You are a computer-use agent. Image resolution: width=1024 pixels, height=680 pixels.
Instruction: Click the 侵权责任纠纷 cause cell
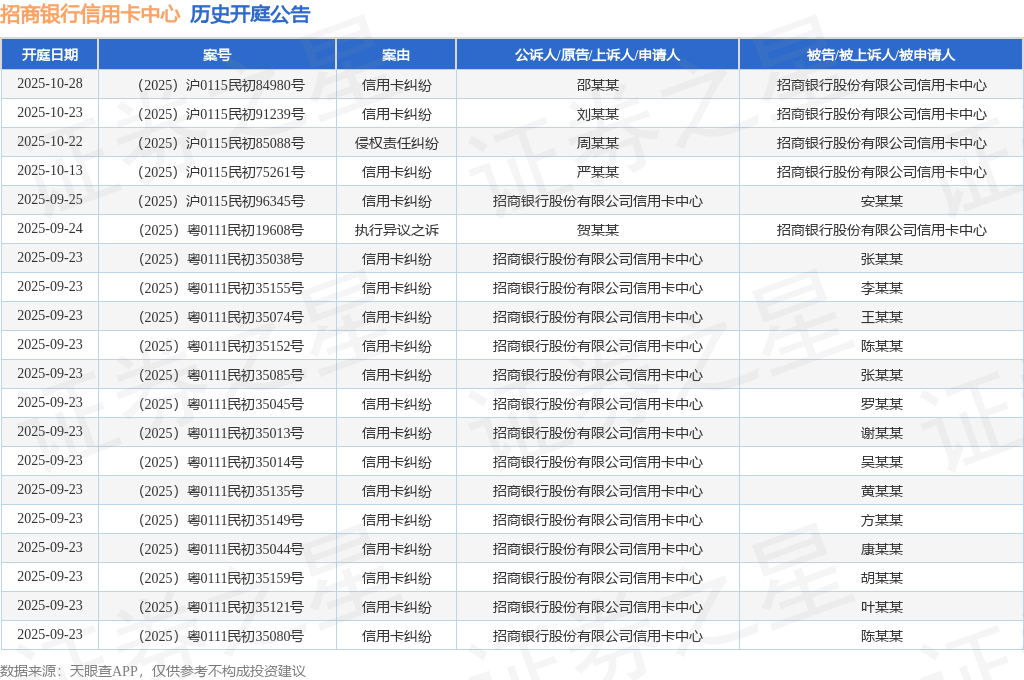click(396, 143)
